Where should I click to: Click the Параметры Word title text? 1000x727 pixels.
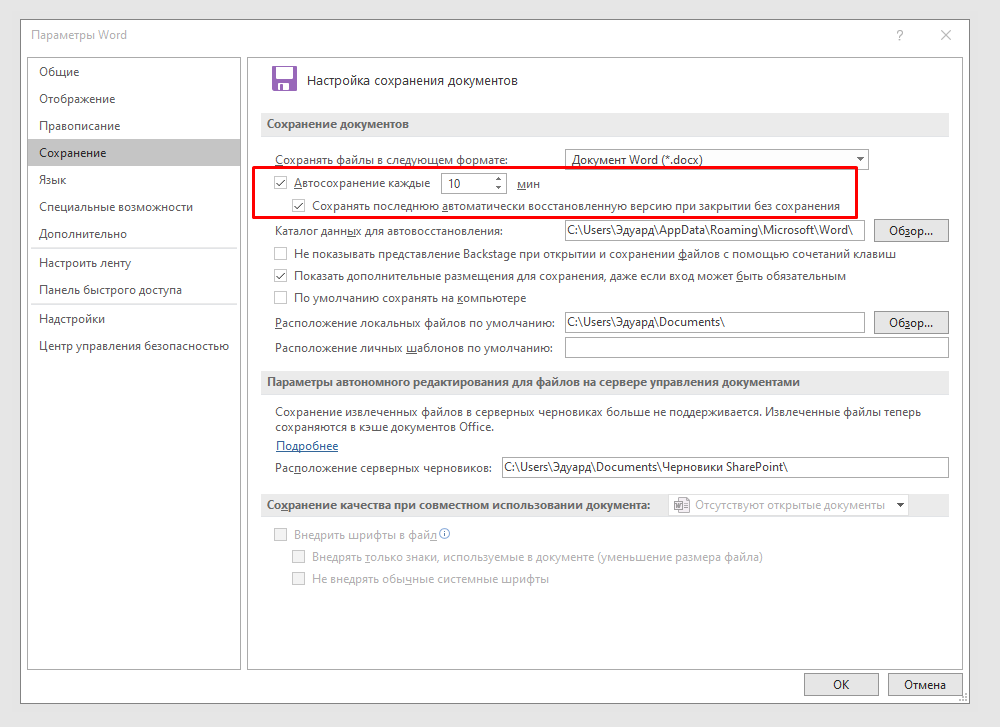coord(79,35)
